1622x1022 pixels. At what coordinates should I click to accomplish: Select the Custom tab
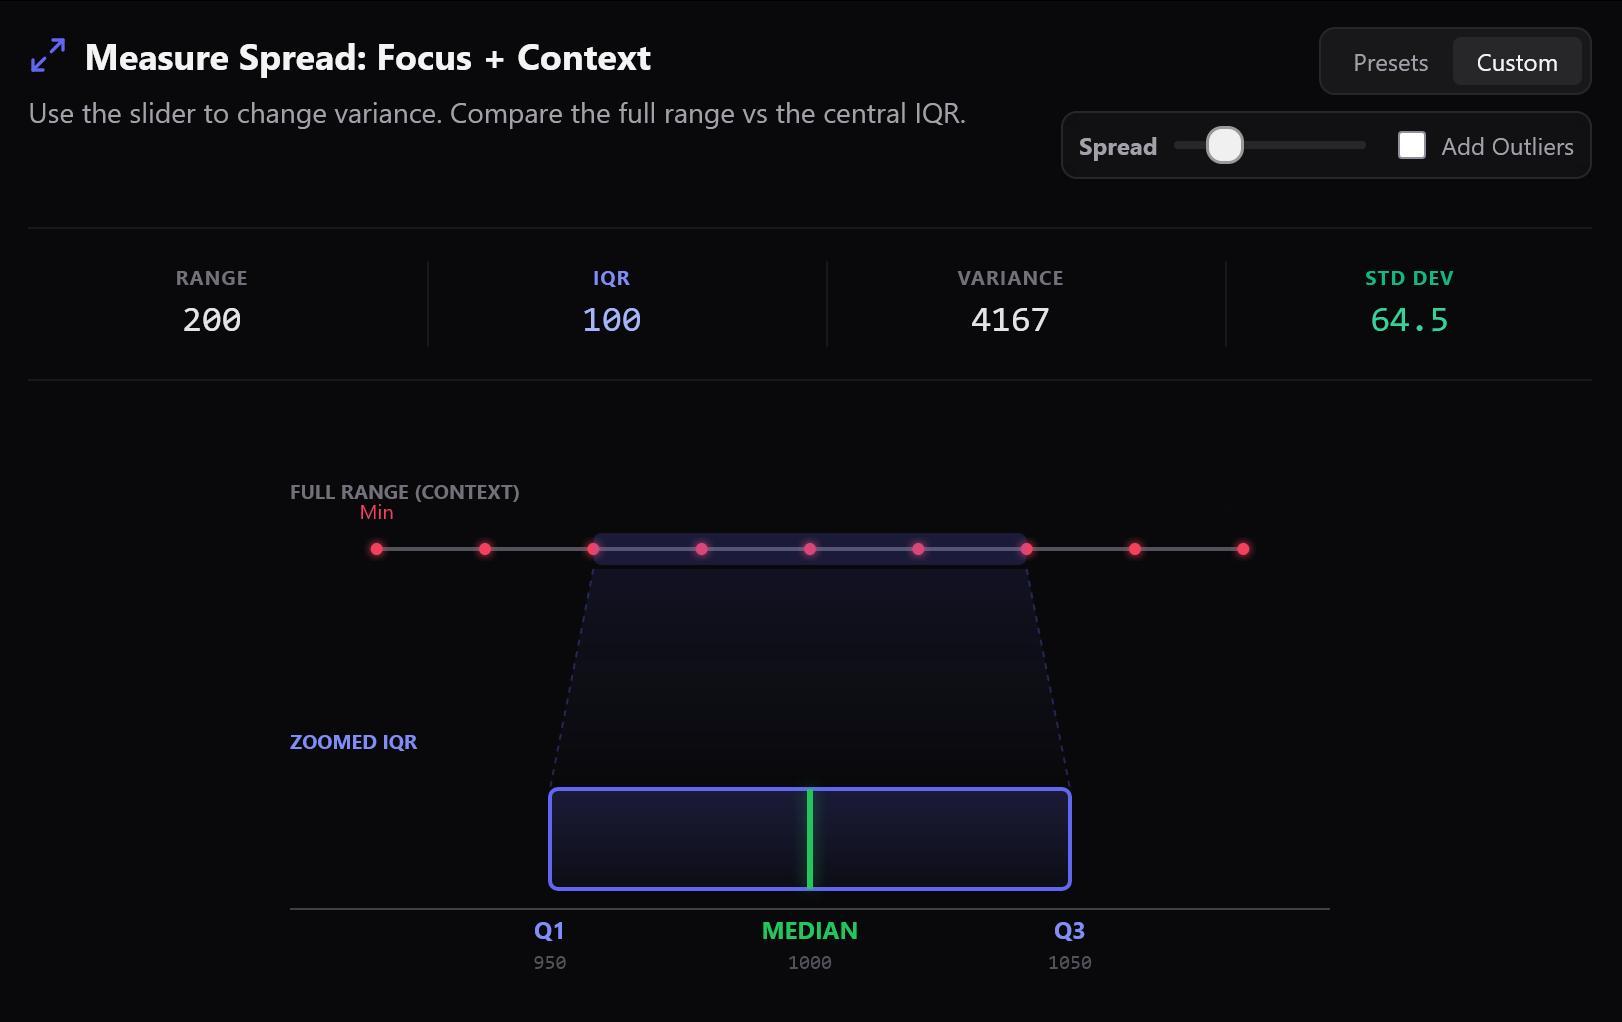pos(1516,62)
